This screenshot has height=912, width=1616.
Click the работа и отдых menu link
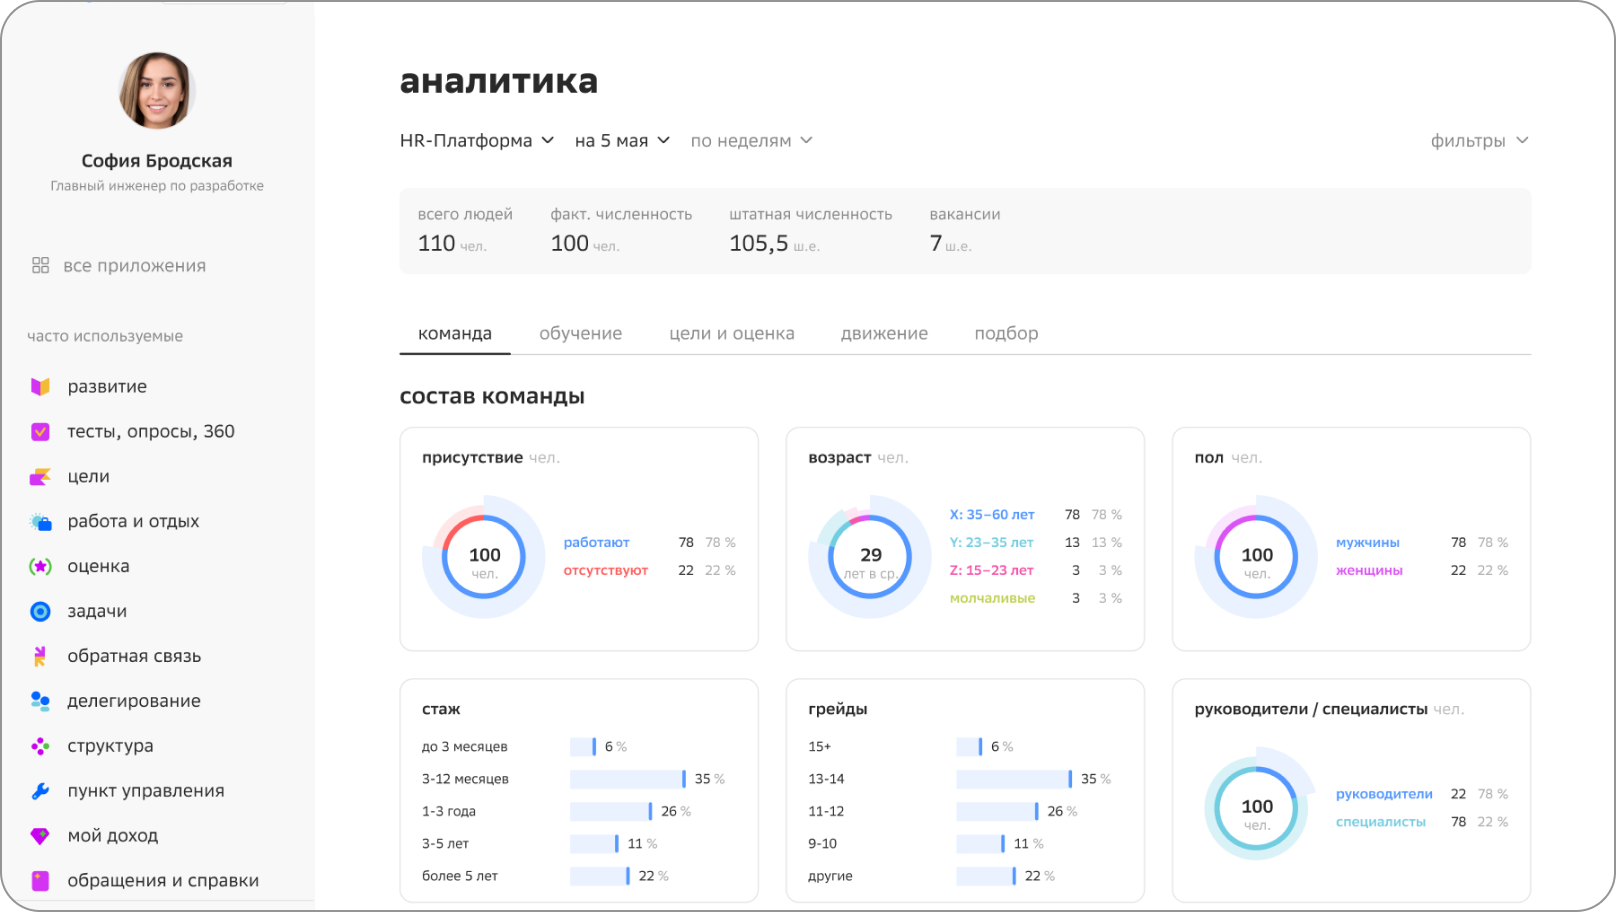(x=133, y=522)
